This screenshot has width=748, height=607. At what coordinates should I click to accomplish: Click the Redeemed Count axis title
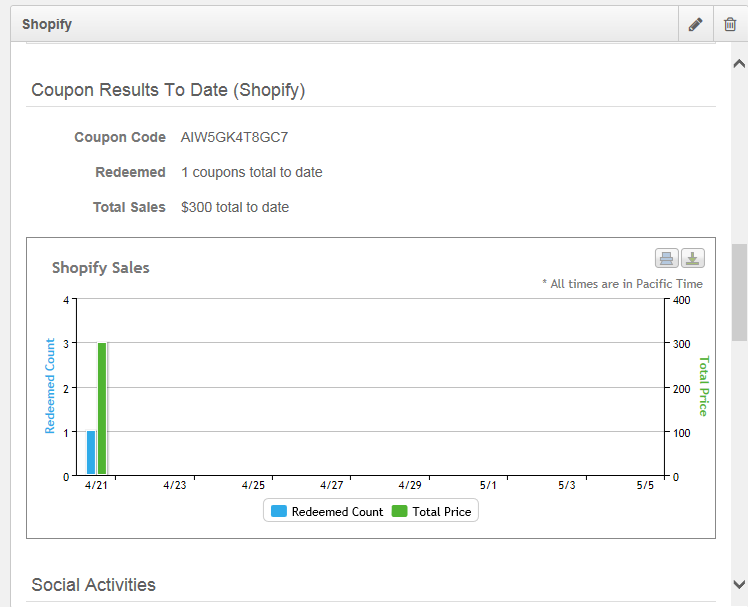click(x=50, y=386)
